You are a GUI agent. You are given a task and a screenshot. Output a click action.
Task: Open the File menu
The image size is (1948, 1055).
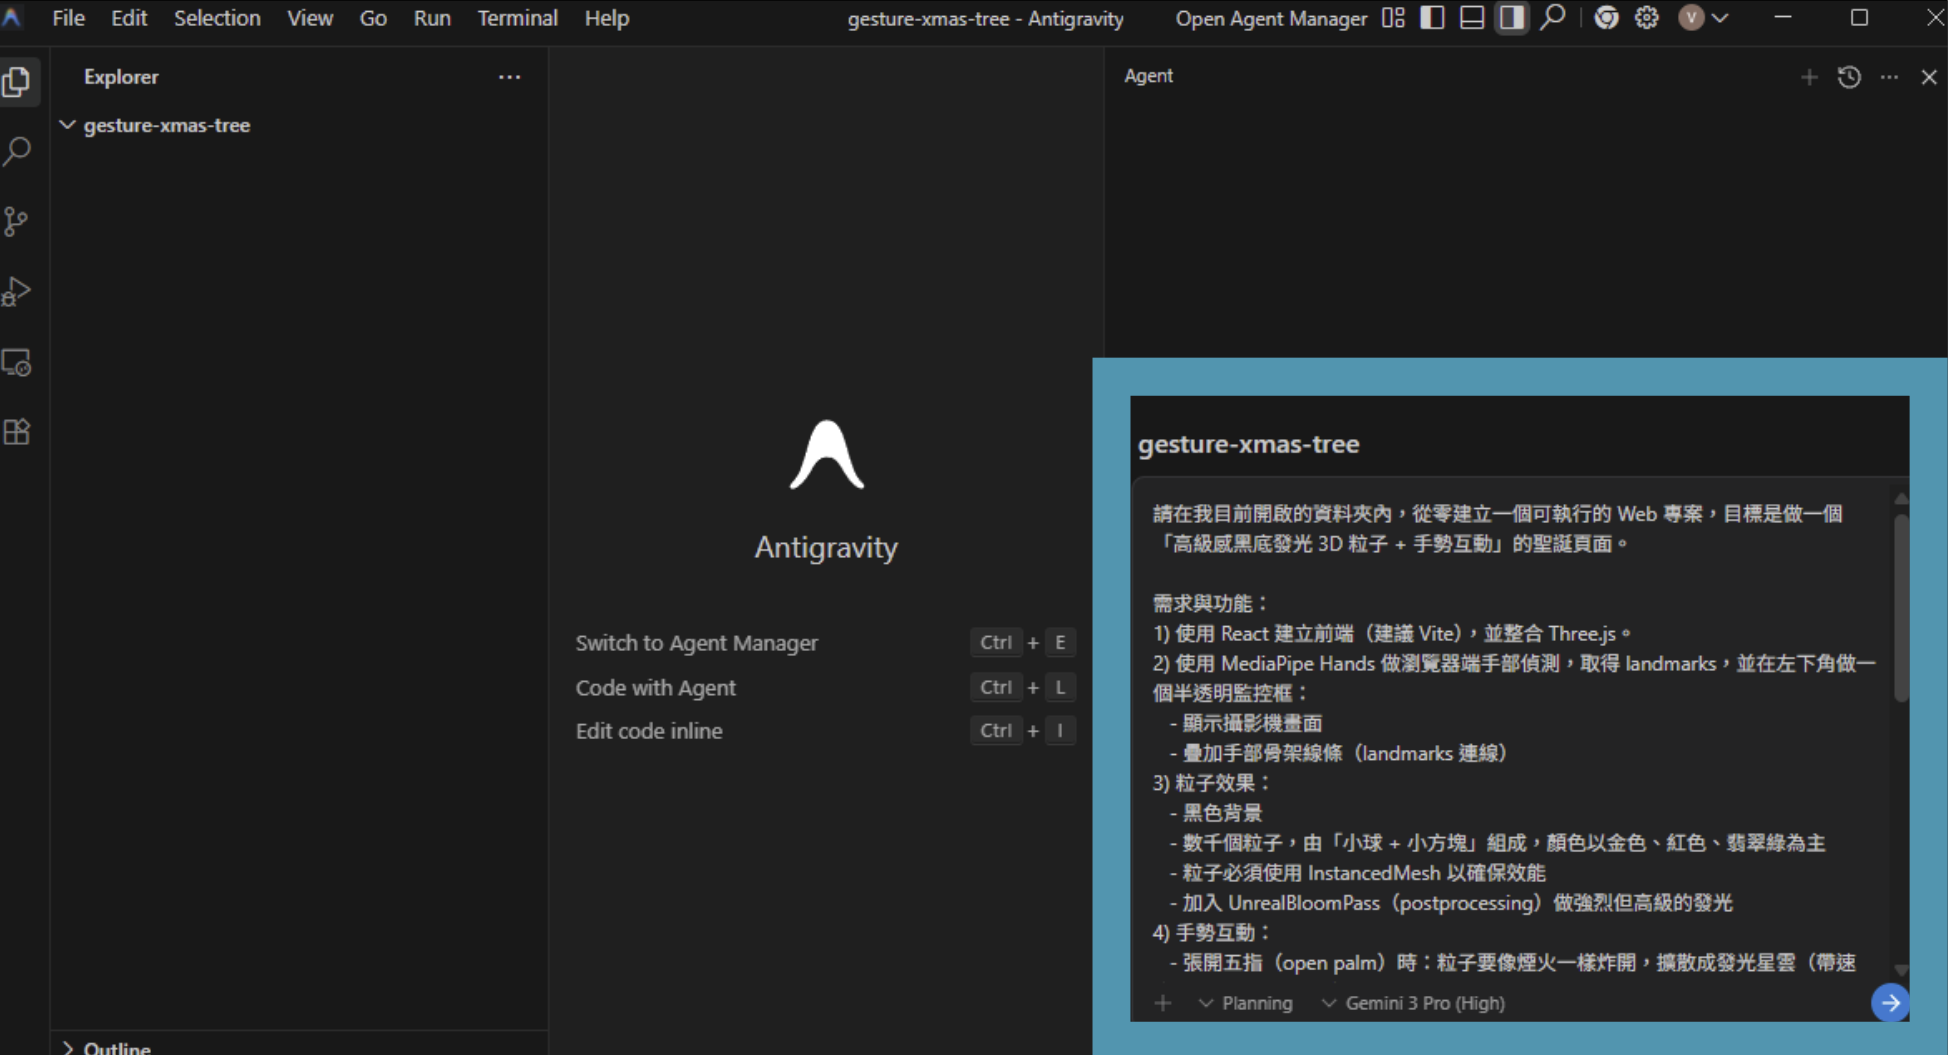68,18
